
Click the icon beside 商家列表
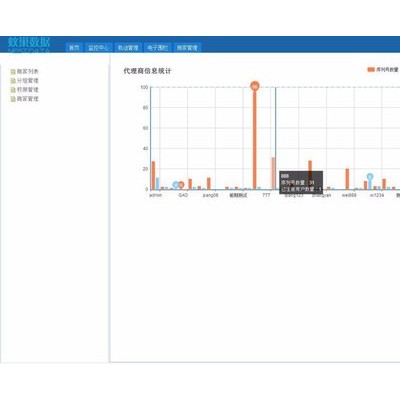pyautogui.click(x=13, y=72)
